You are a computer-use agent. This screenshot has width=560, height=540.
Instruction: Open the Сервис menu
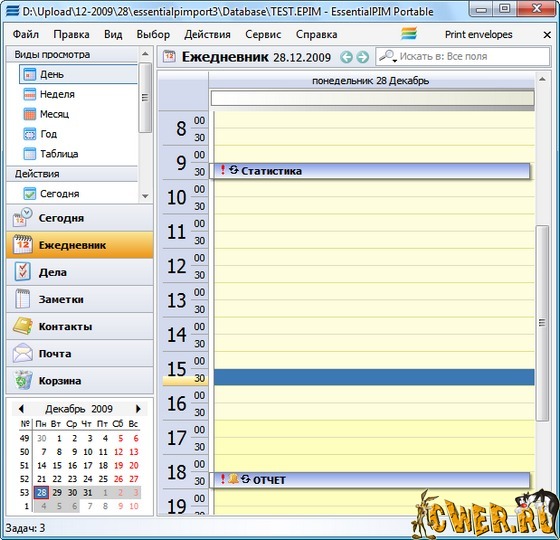263,34
